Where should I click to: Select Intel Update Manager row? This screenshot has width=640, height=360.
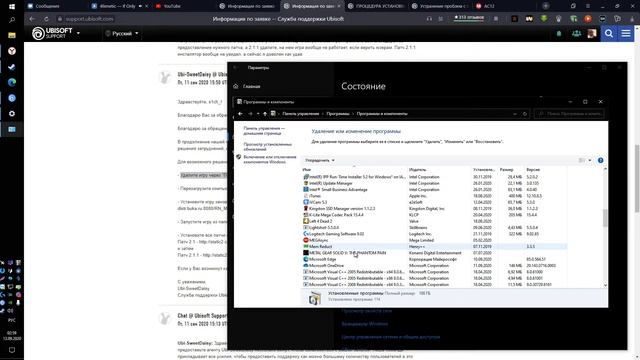point(435,183)
